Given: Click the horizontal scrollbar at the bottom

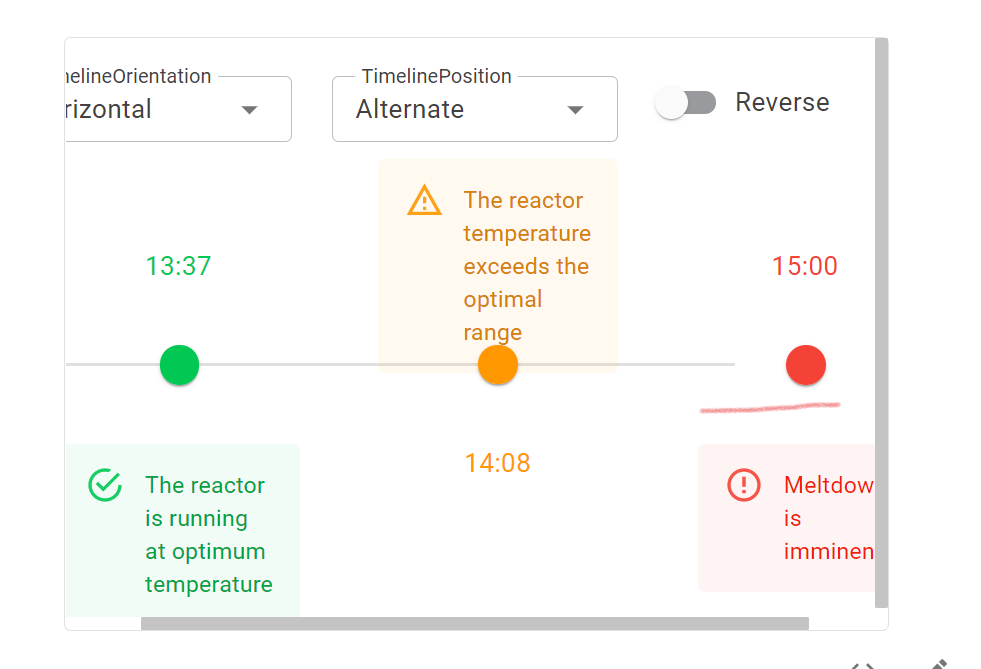Looking at the screenshot, I should [475, 623].
